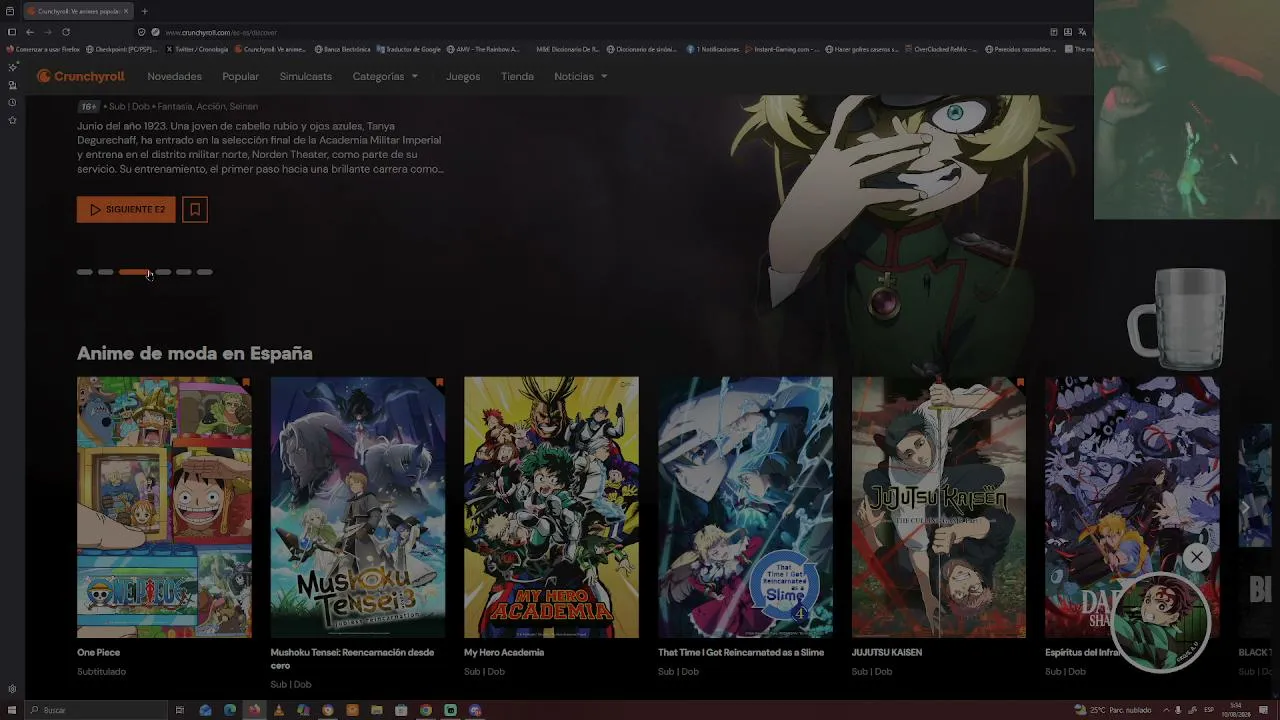The width and height of the screenshot is (1280, 720).
Task: Reload the Crunchyroll page
Action: [x=66, y=32]
